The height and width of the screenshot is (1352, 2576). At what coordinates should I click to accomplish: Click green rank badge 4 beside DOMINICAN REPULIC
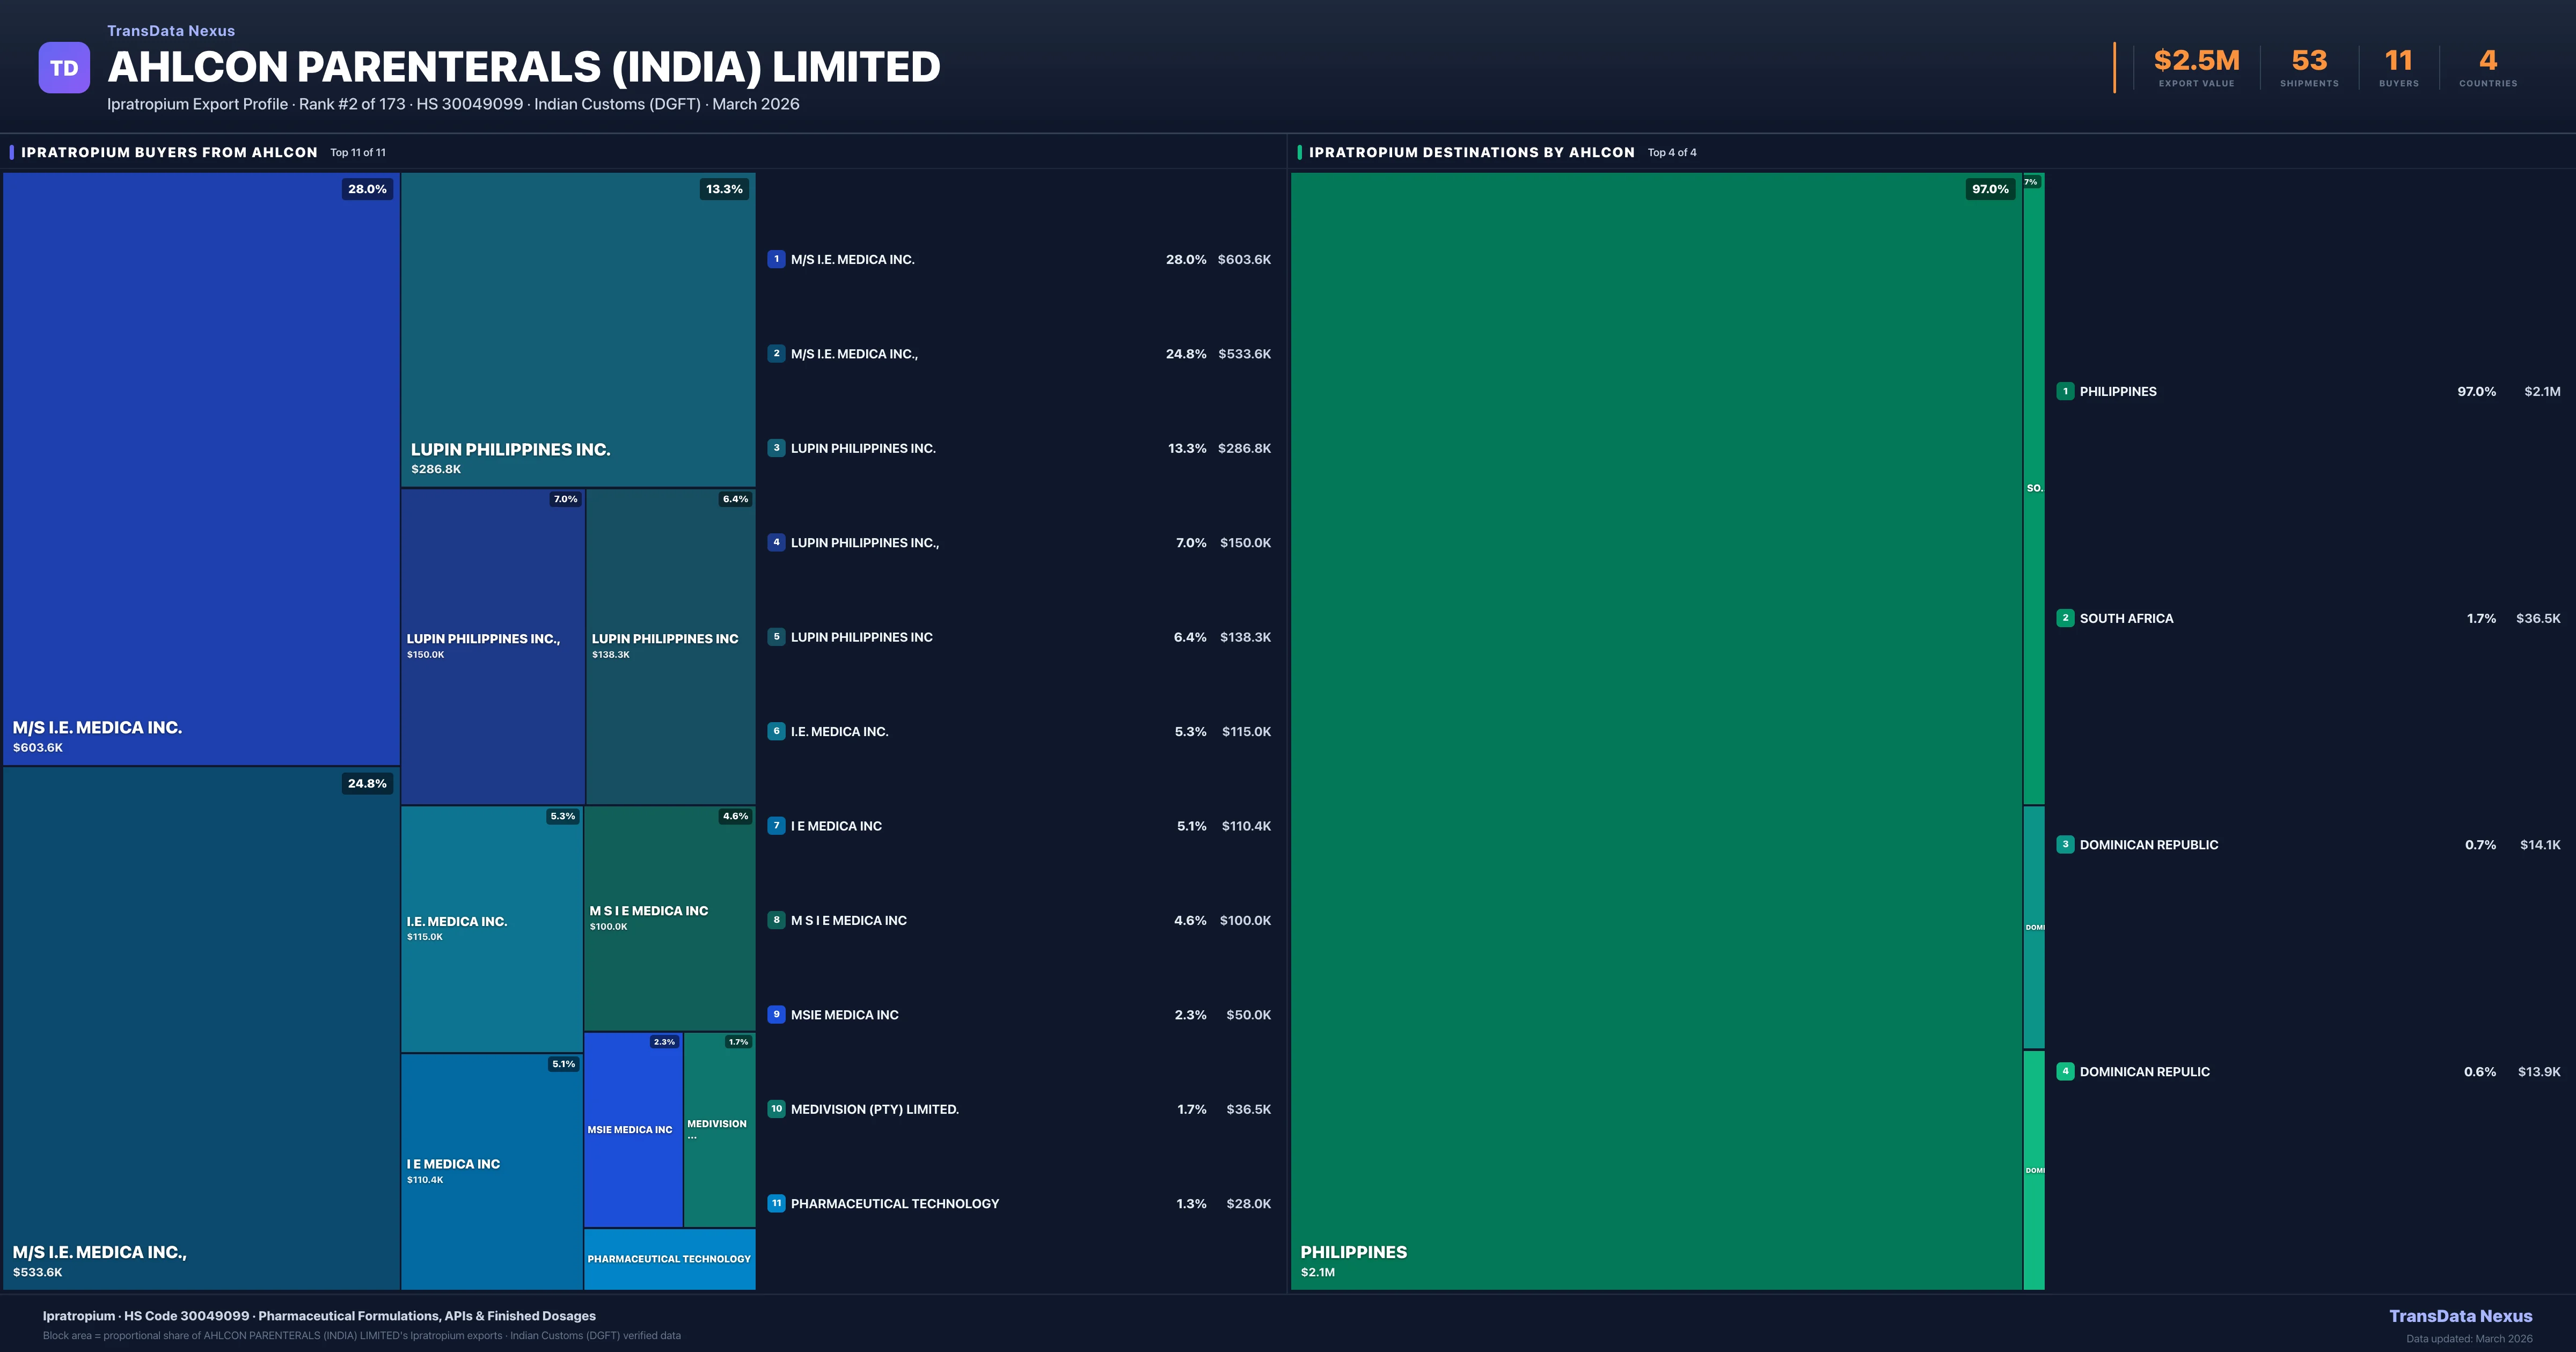click(2065, 1071)
